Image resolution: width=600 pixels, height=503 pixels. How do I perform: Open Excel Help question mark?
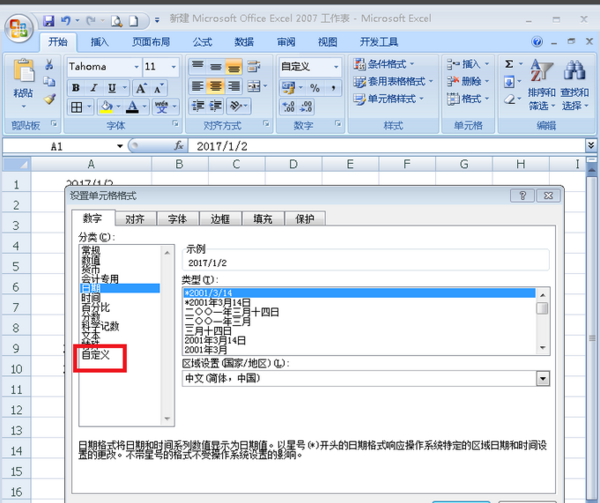point(537,42)
